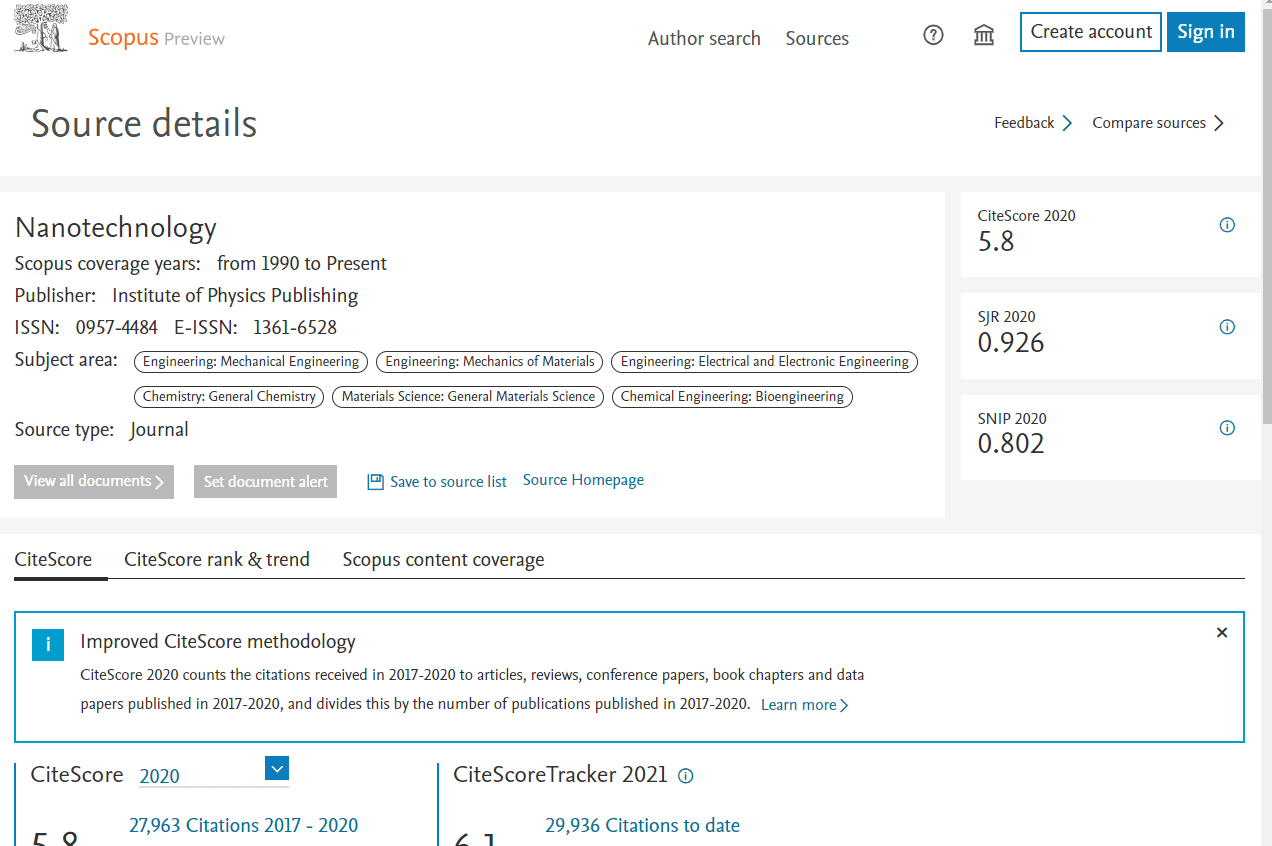Click the Source type Journal value
This screenshot has width=1272, height=846.
tap(159, 430)
